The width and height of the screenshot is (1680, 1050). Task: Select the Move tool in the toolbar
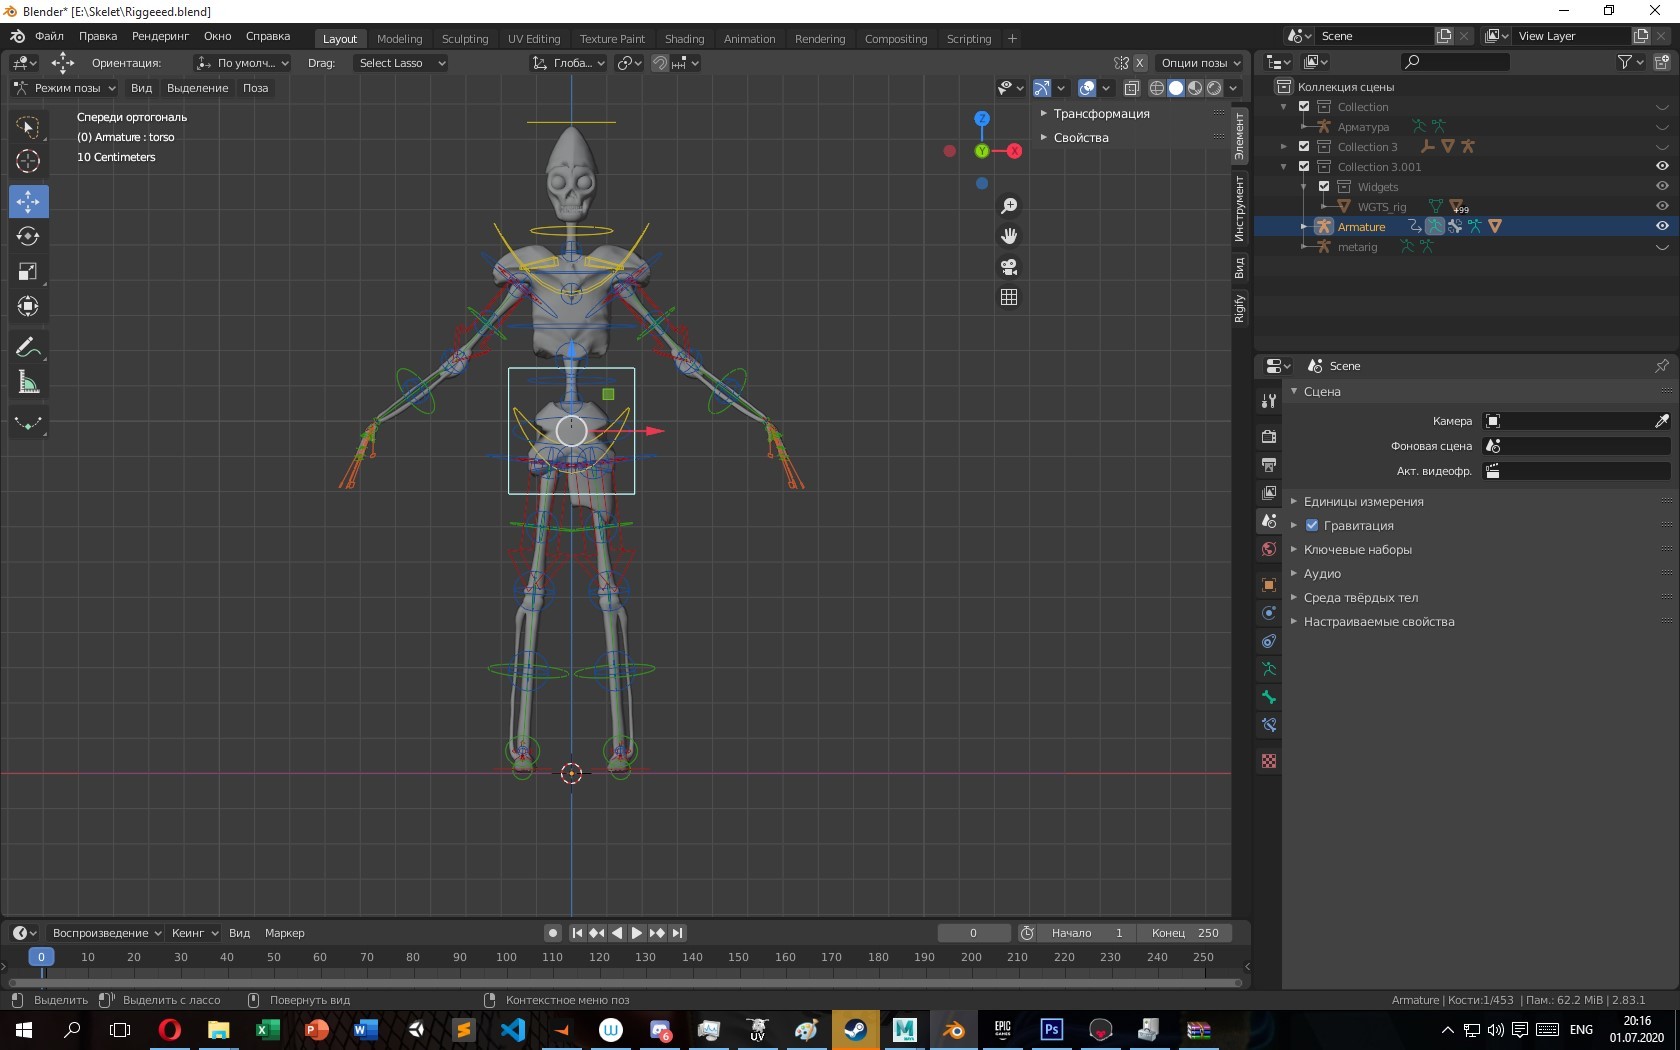pos(28,202)
